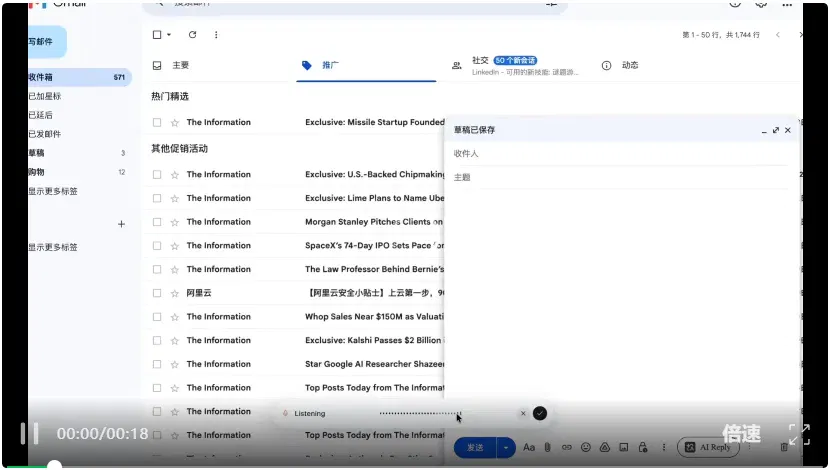This screenshot has height=470, width=830.
Task: Click the AI Reply button
Action: 708,447
